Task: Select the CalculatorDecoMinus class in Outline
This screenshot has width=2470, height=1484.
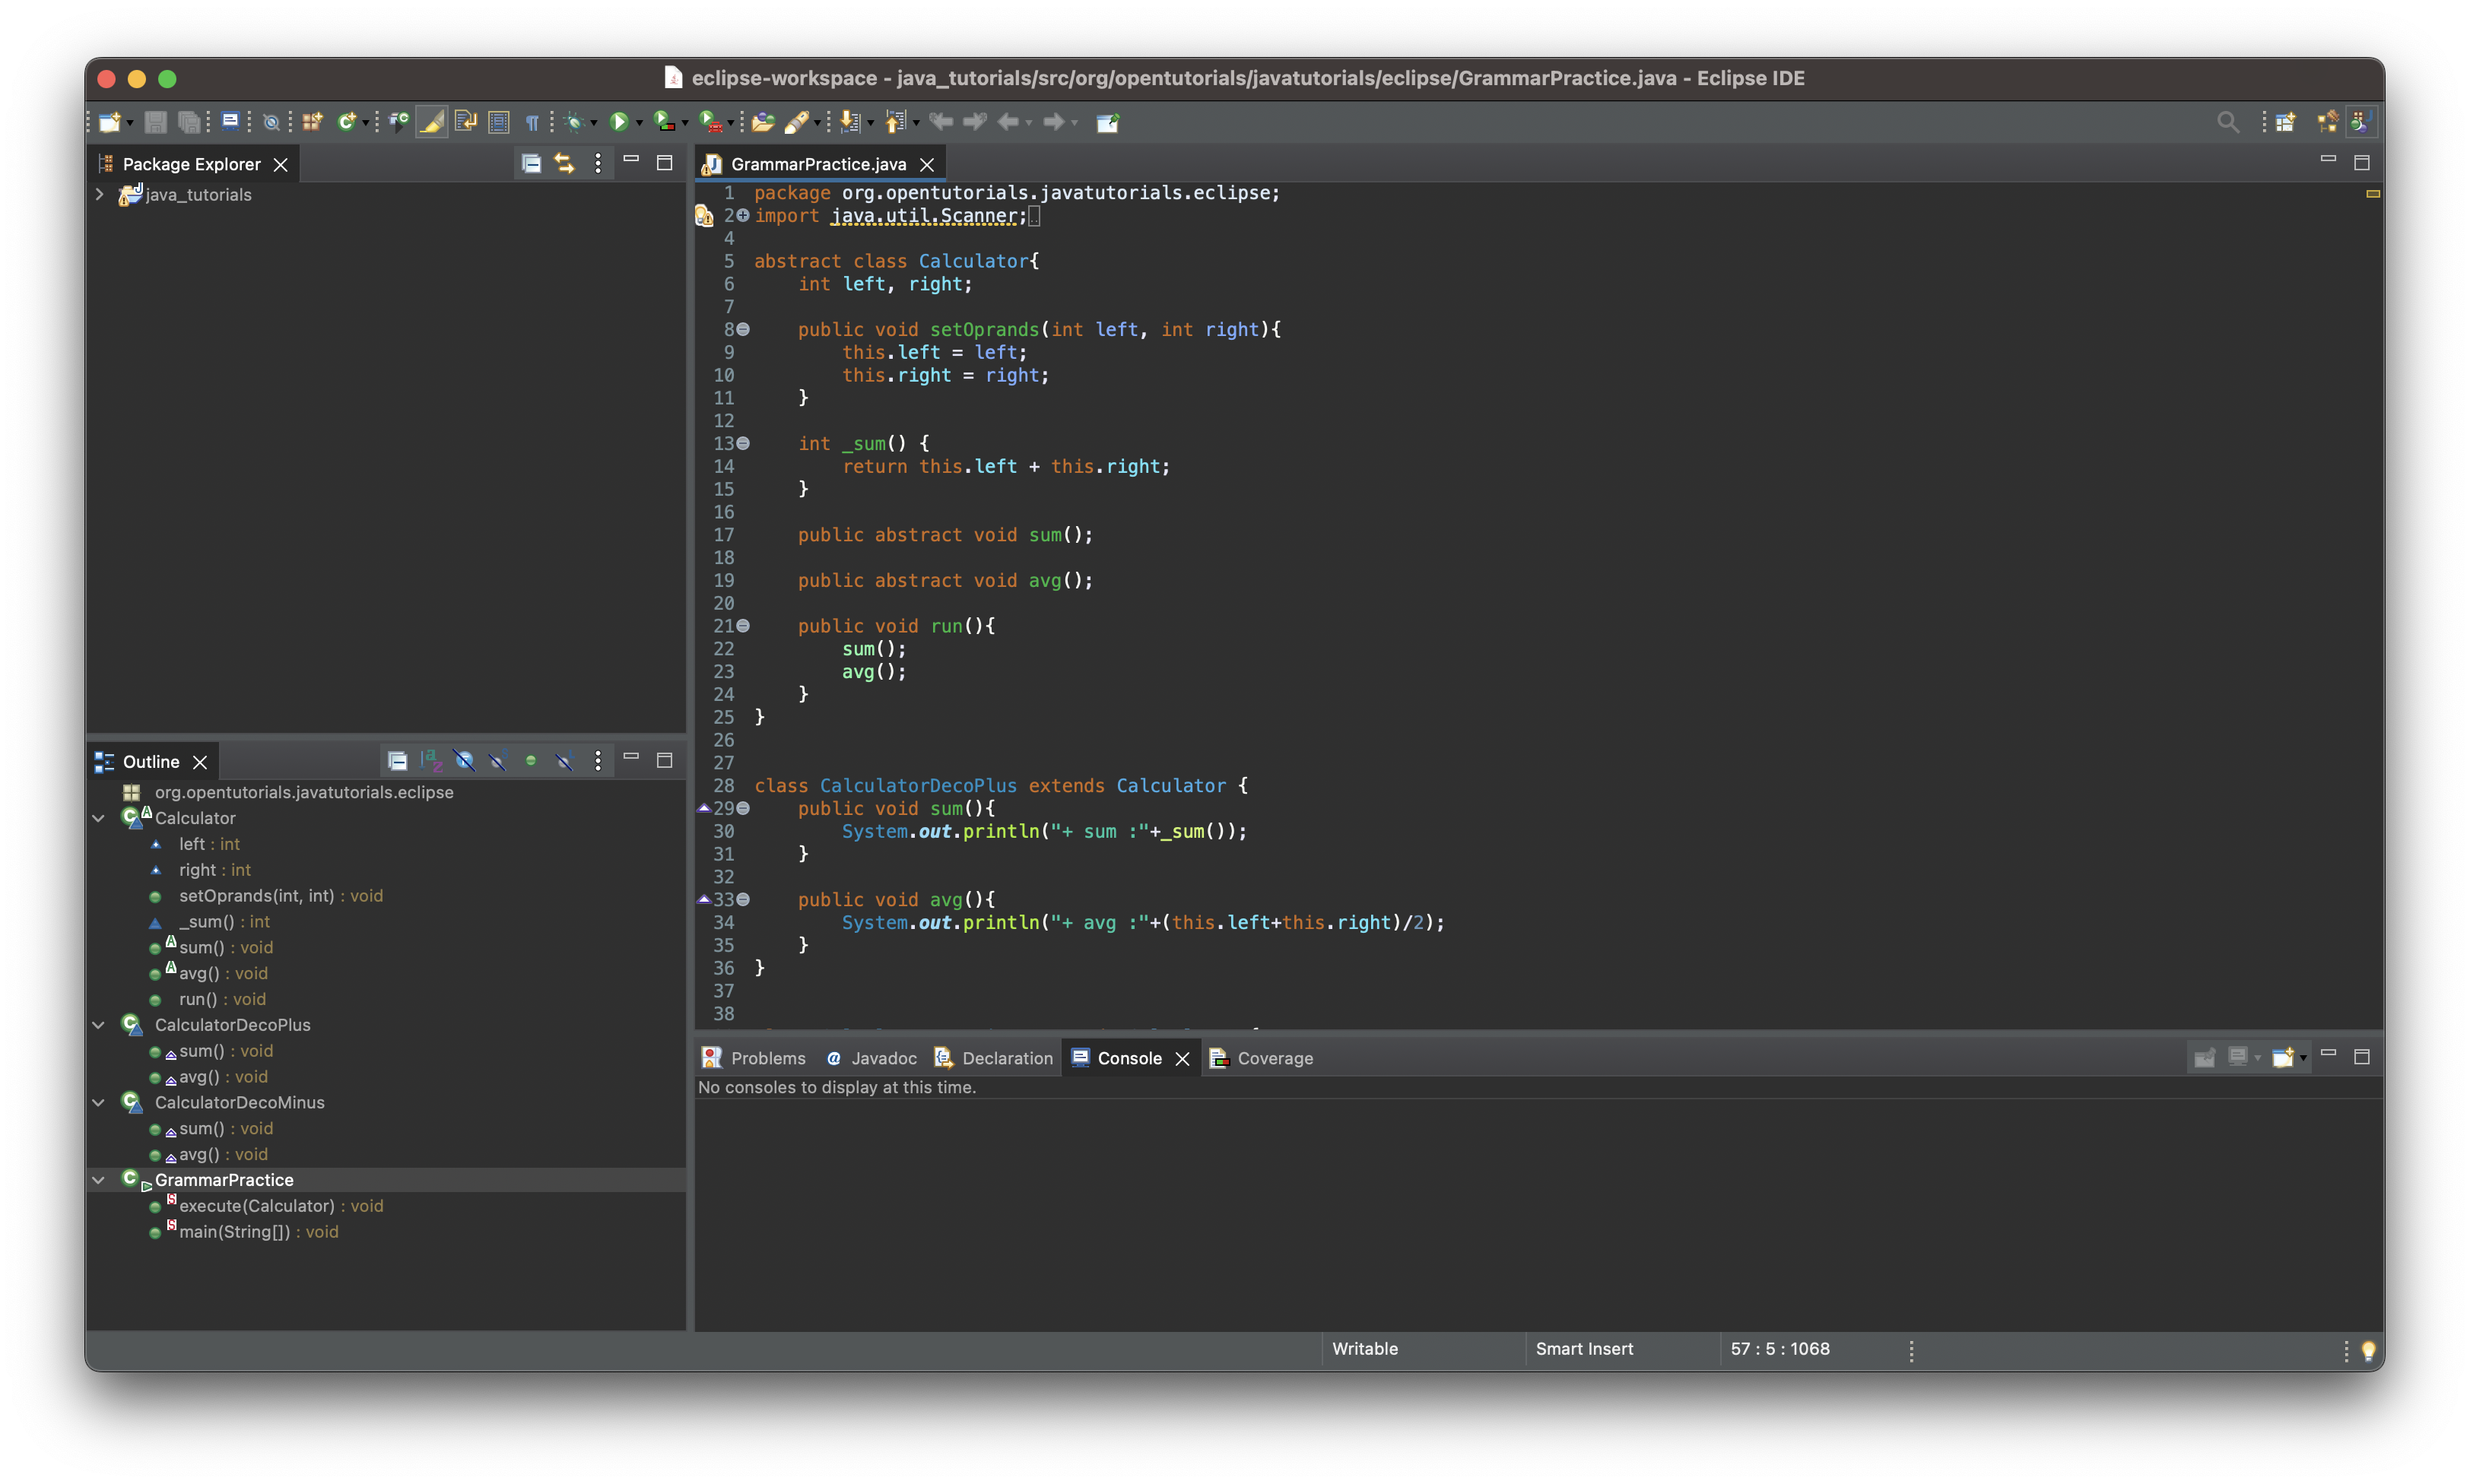Action: [x=239, y=1102]
